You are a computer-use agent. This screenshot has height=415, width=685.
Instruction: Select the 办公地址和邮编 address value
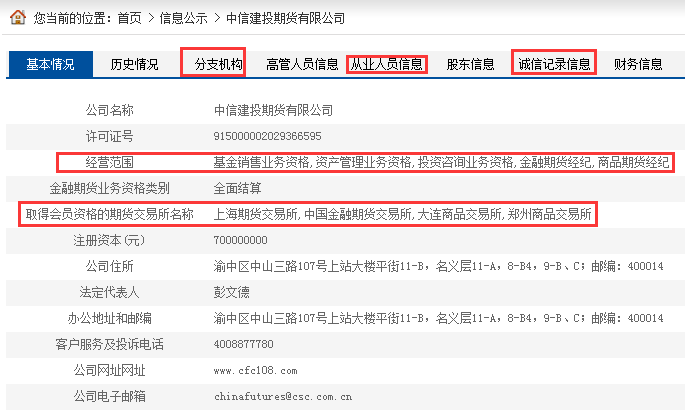tap(438, 318)
